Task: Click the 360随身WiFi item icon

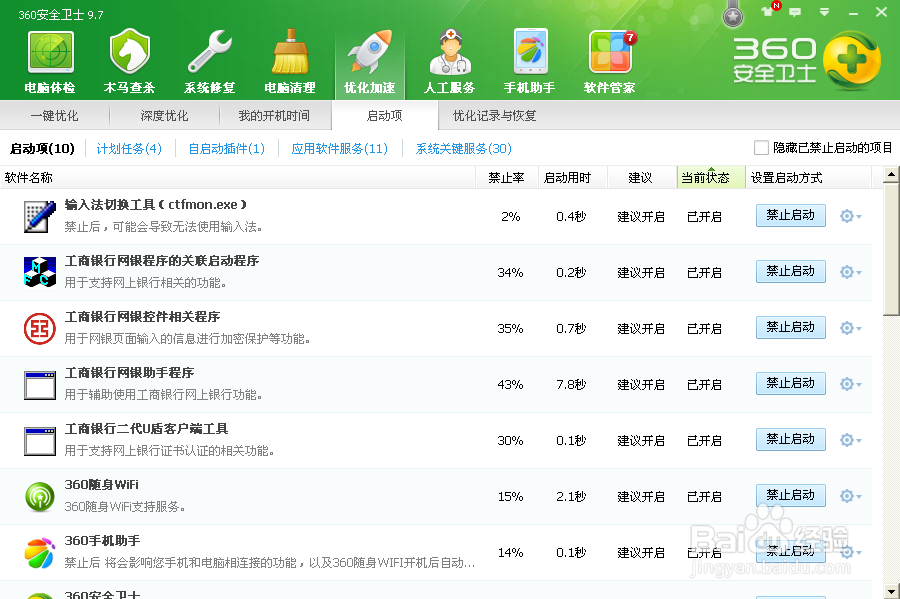Action: (x=39, y=495)
